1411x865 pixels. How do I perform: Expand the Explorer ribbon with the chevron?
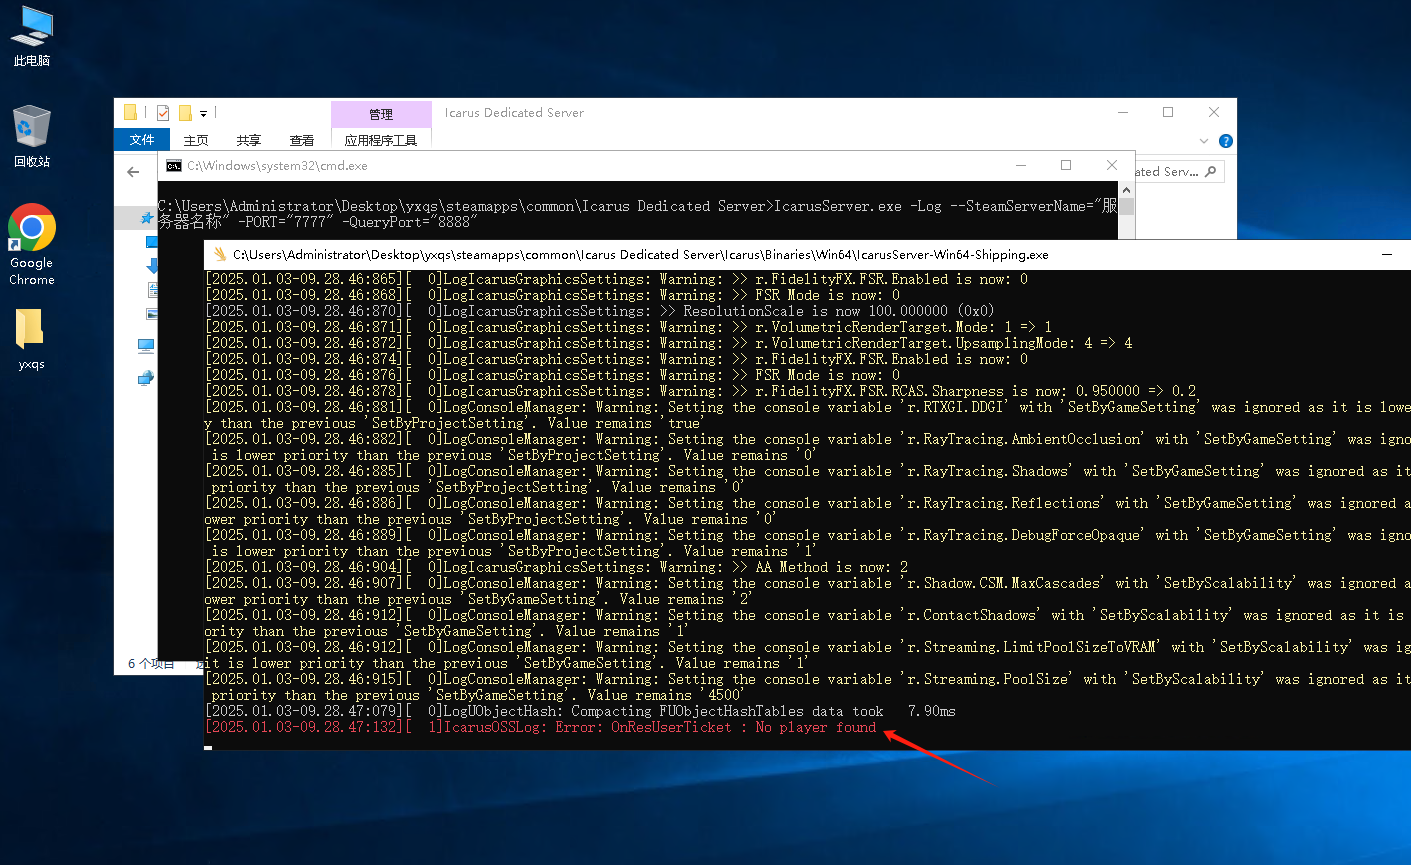coord(1203,140)
